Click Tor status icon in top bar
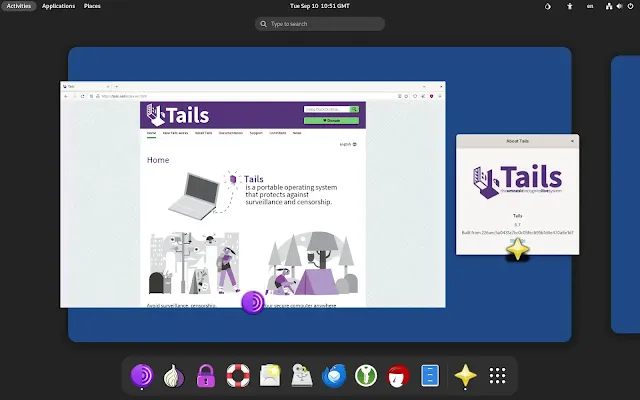640x400 pixels. pyautogui.click(x=548, y=6)
